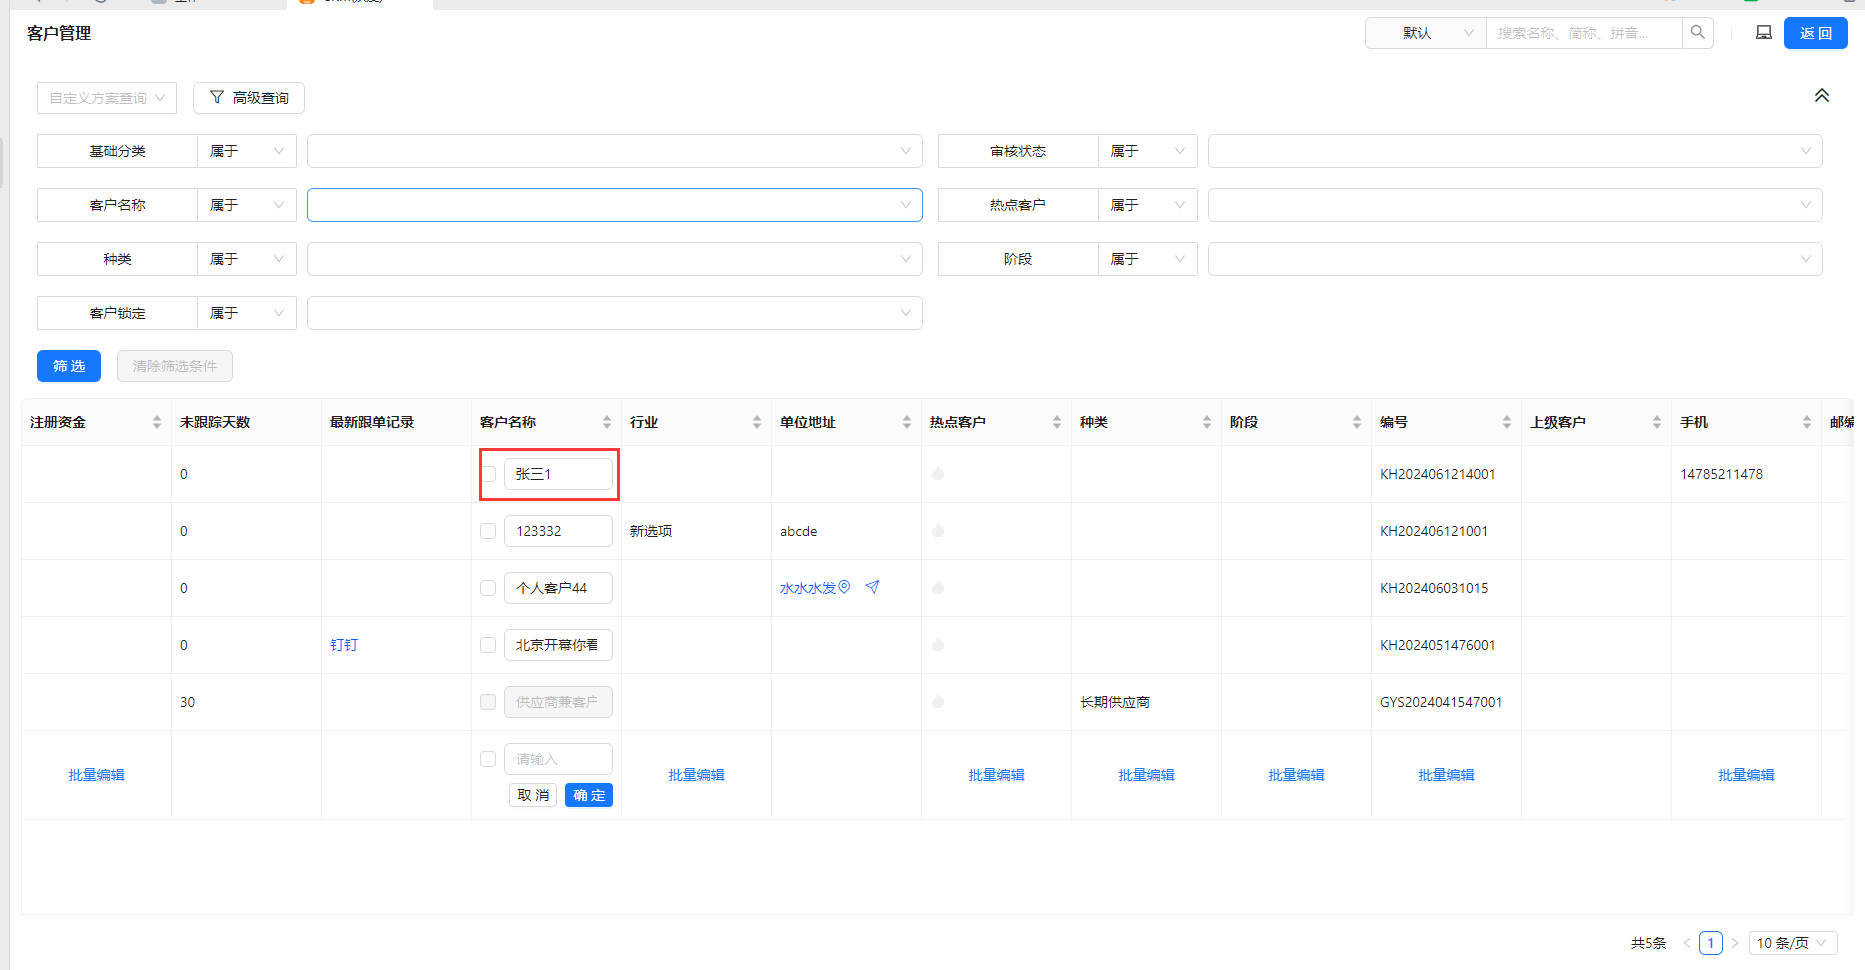Open the 默认 dropdown at top

(1426, 33)
